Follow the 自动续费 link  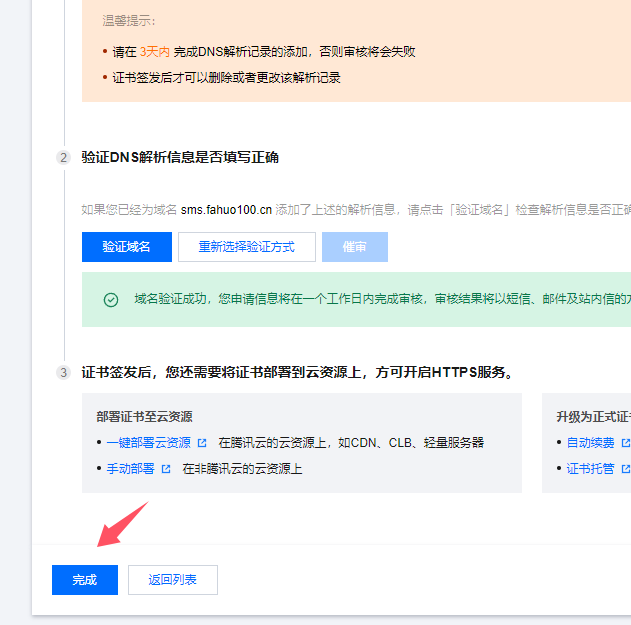coord(590,443)
